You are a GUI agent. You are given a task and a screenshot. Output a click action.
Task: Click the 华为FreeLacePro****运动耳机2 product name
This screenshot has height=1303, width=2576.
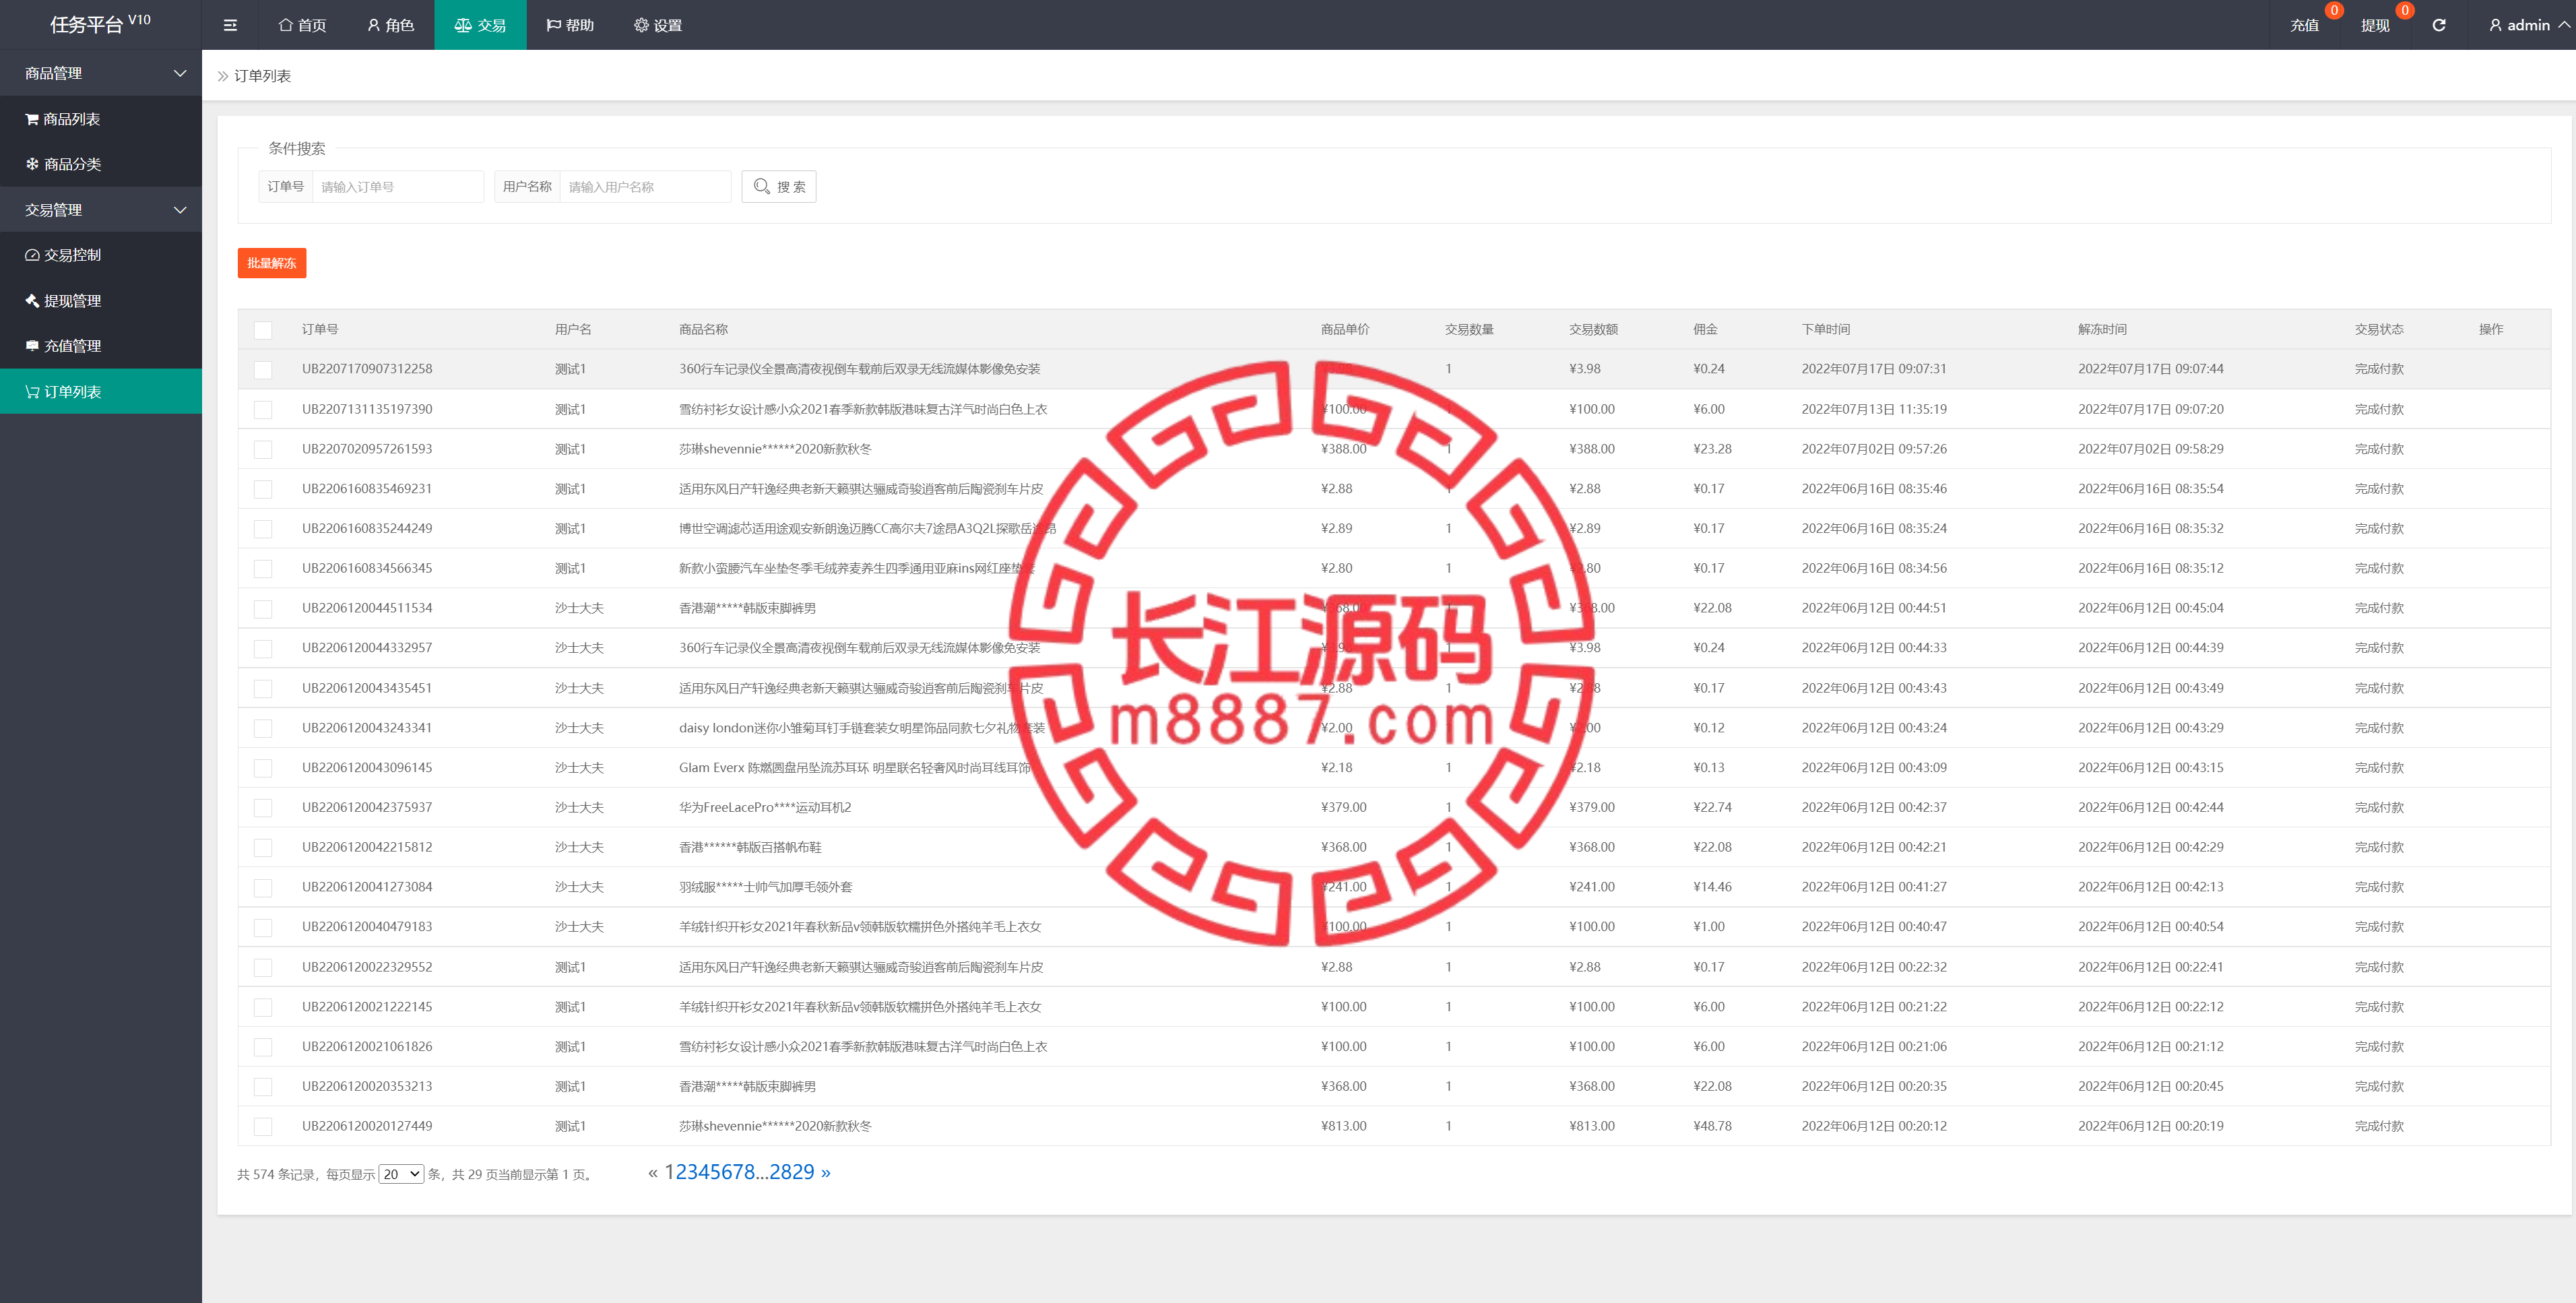coord(765,808)
